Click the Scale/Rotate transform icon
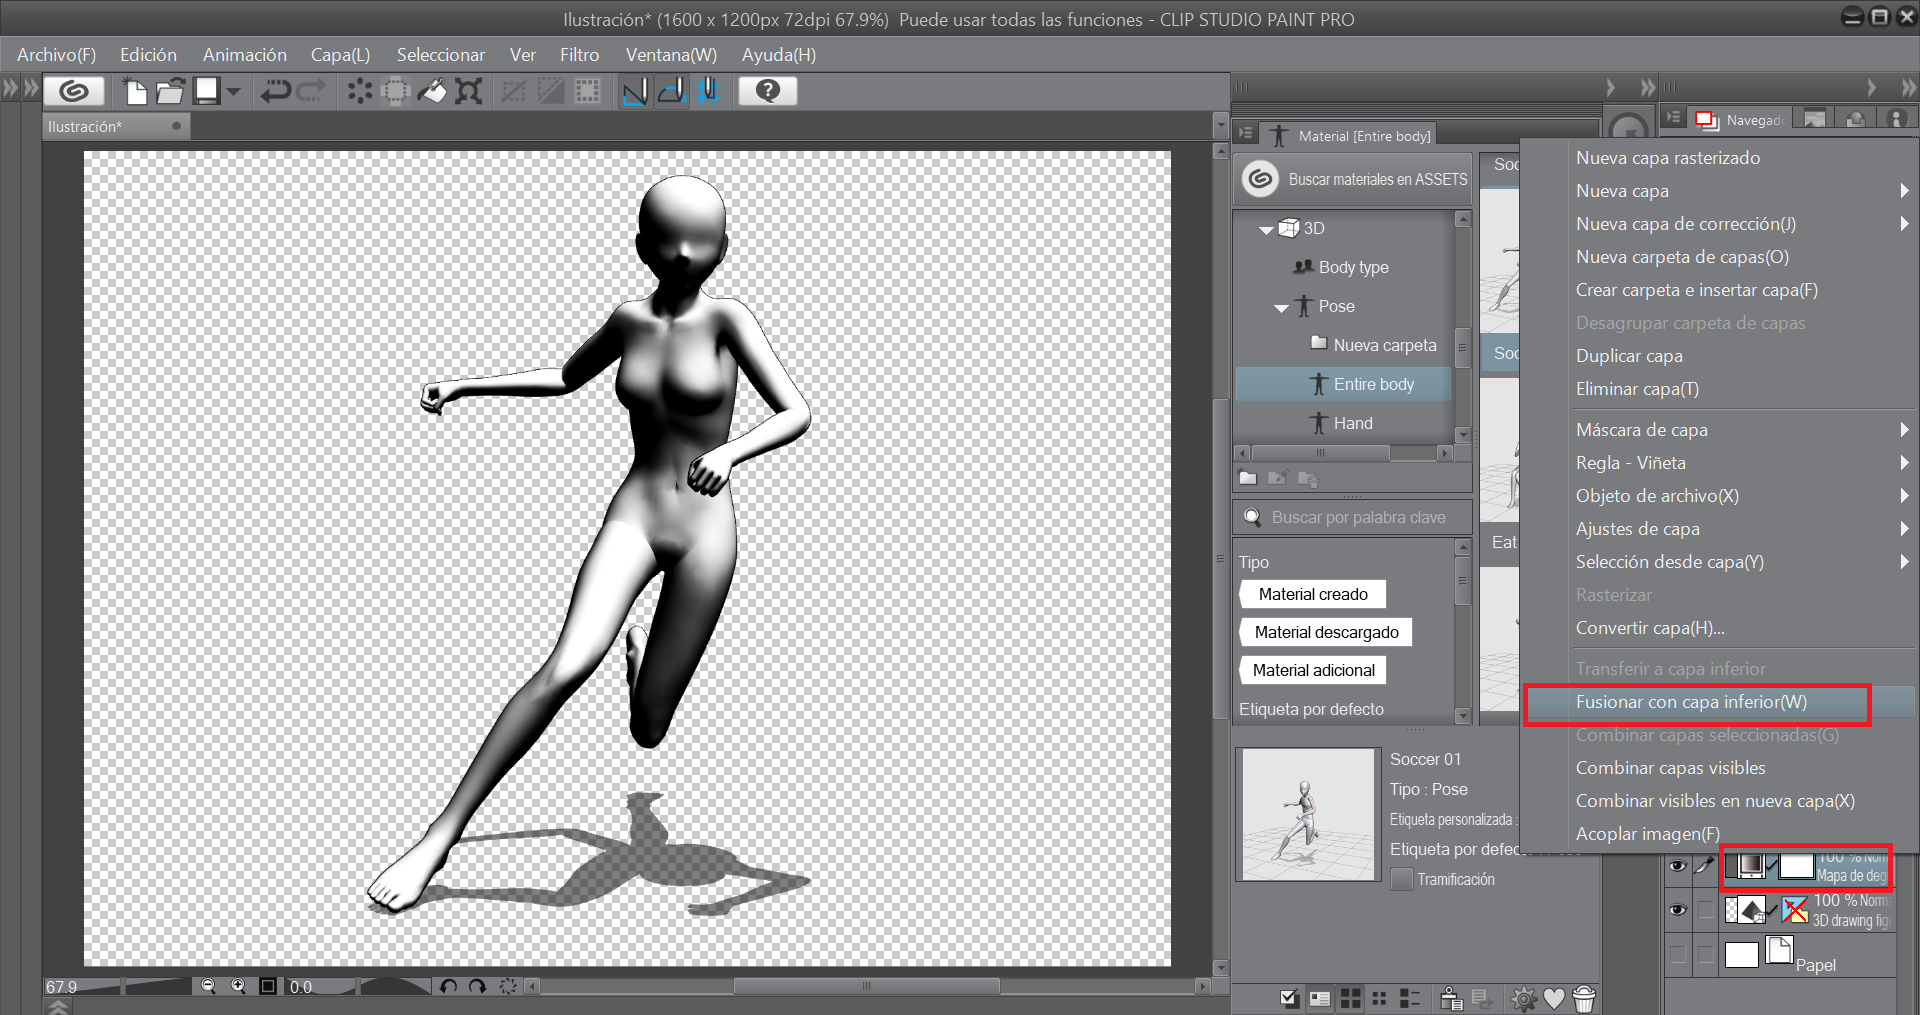The image size is (1920, 1015). (468, 92)
